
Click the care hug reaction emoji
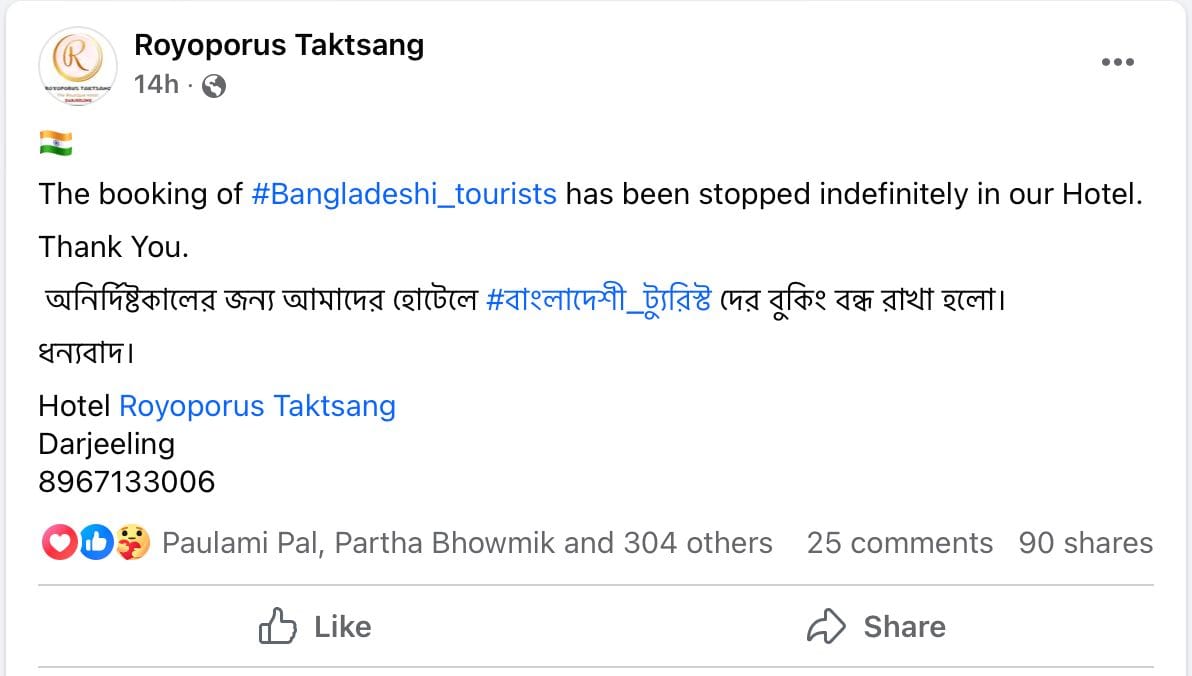133,543
